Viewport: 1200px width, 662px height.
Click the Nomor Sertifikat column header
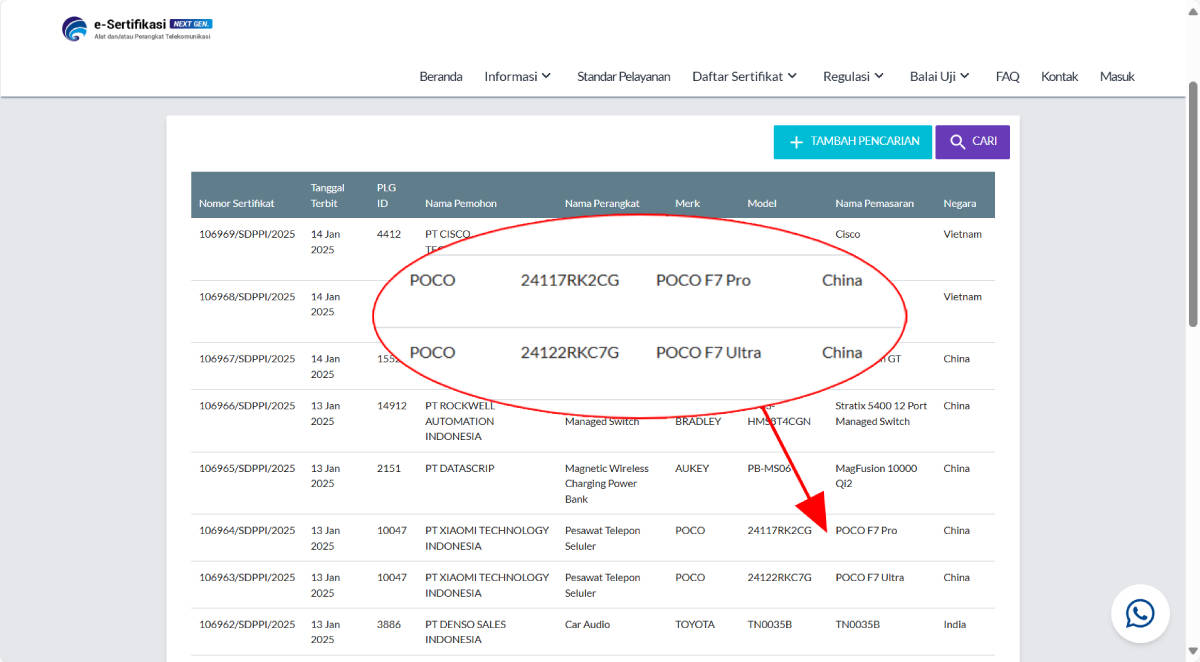[237, 203]
